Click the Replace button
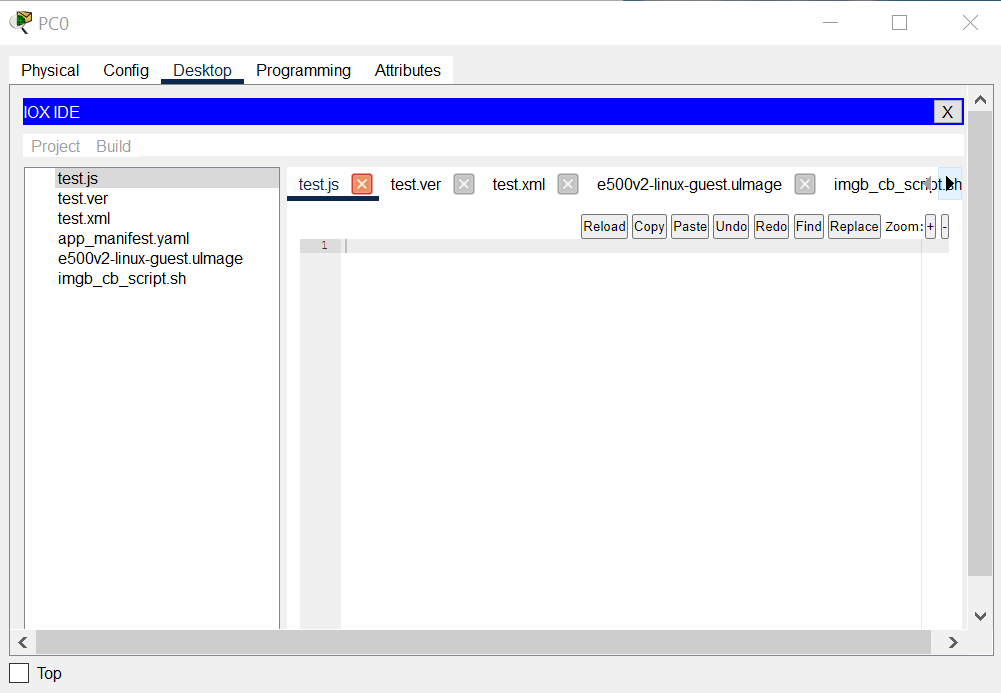The width and height of the screenshot is (1001, 693). coord(853,226)
